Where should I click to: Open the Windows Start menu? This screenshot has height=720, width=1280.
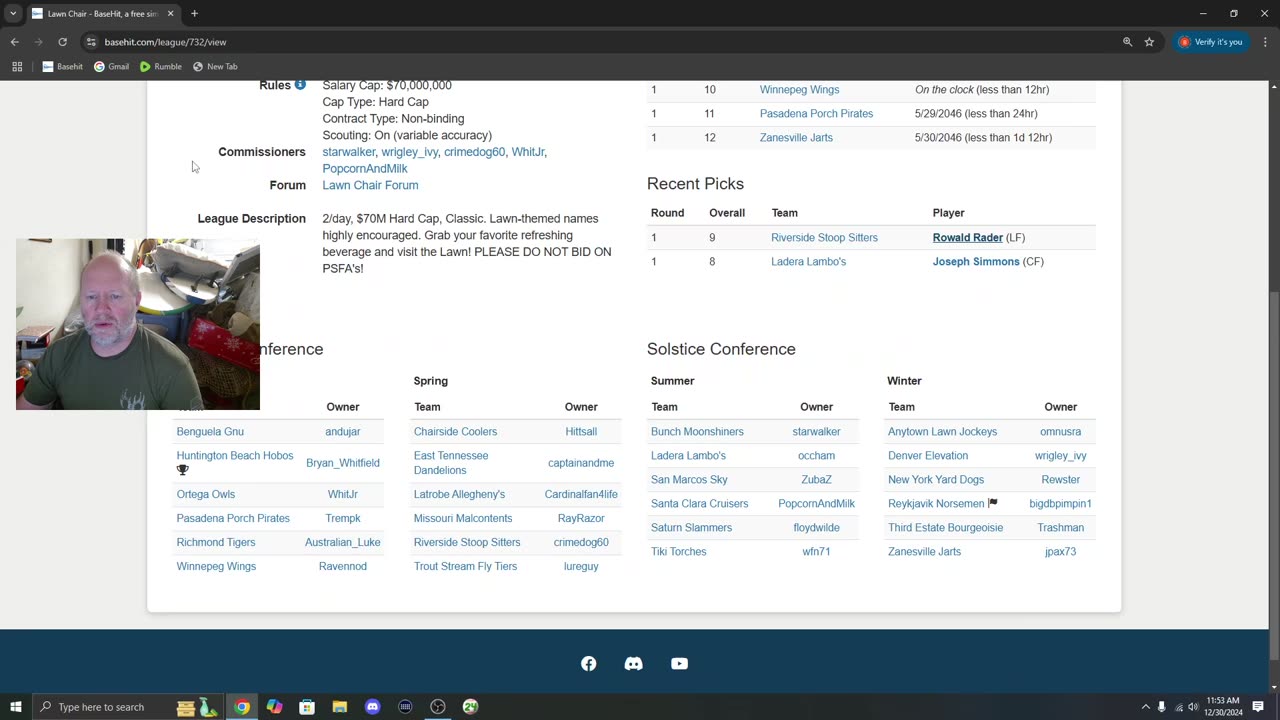16,707
